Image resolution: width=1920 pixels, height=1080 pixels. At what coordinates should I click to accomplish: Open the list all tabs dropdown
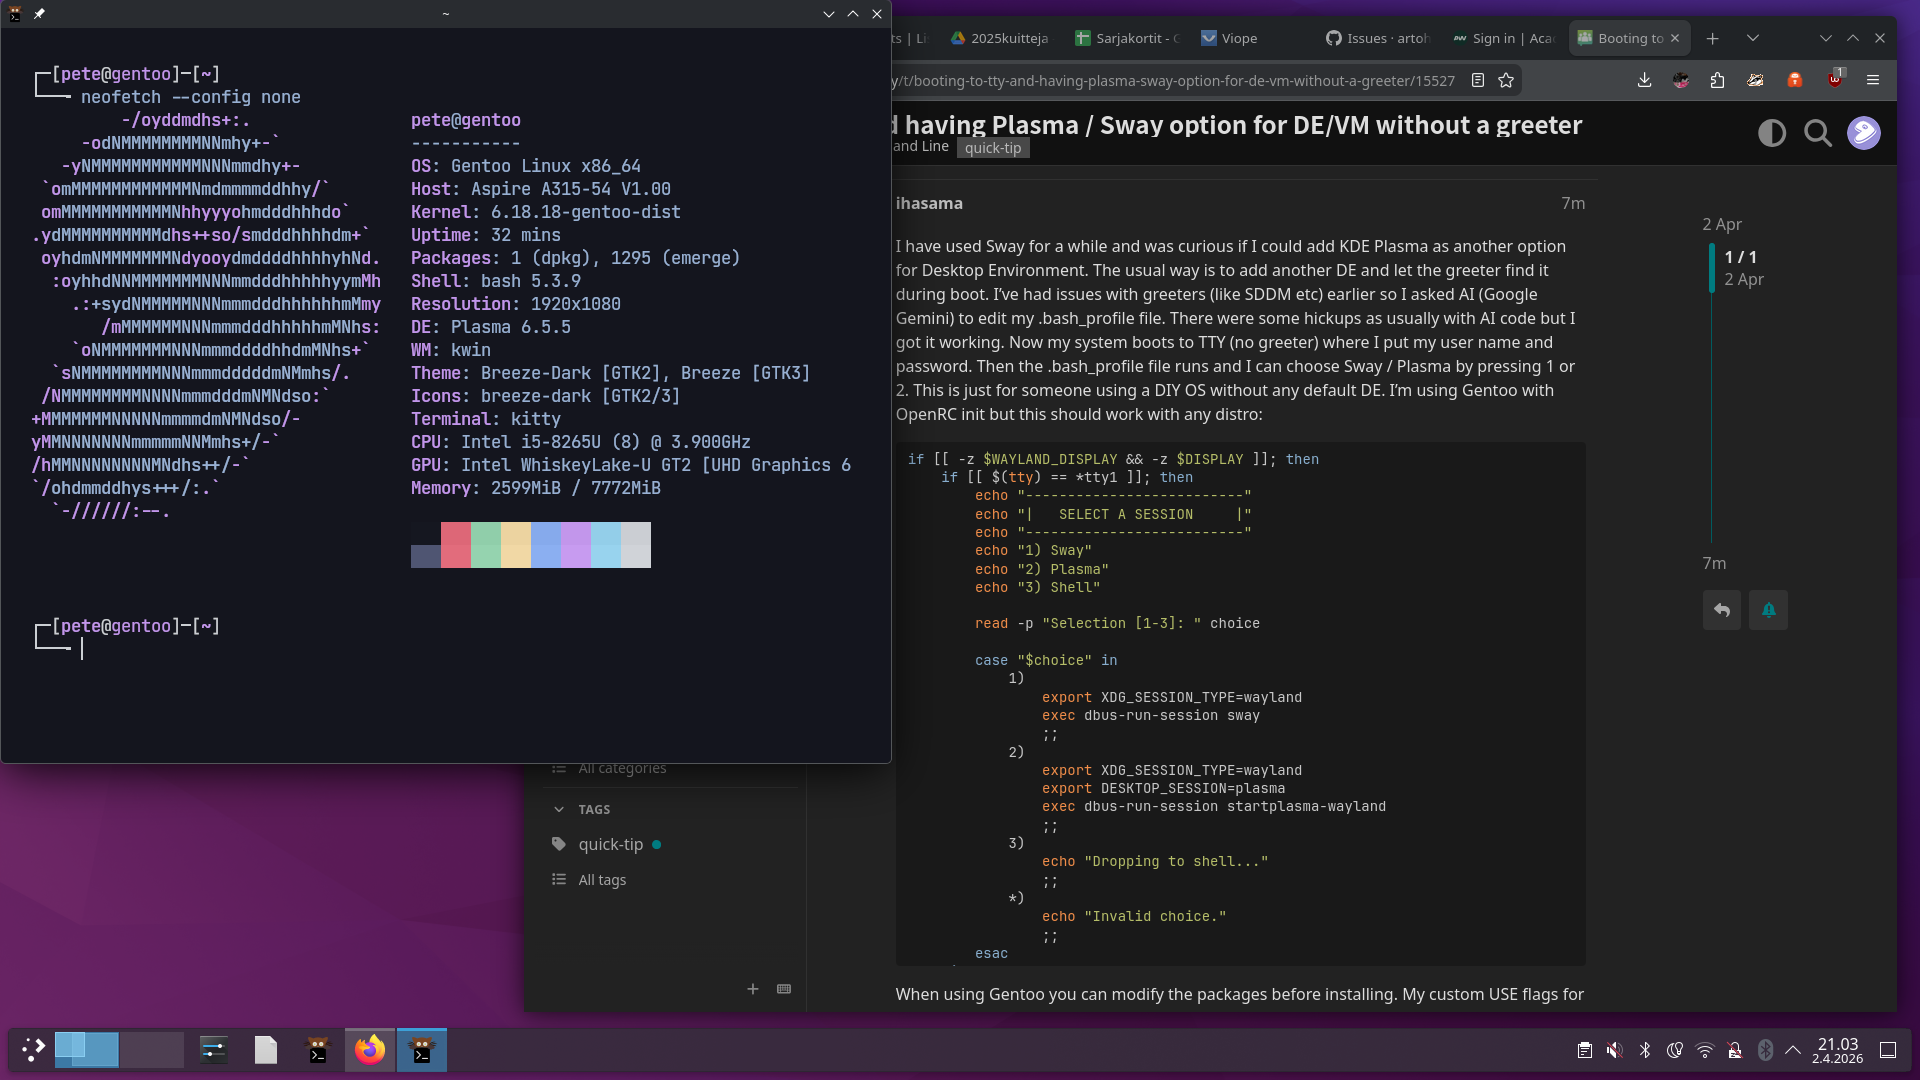1752,38
